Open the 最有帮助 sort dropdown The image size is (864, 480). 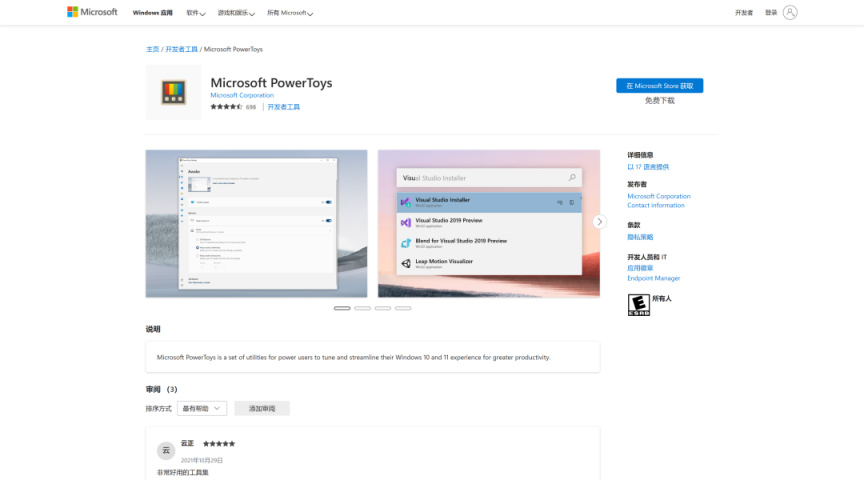[202, 408]
